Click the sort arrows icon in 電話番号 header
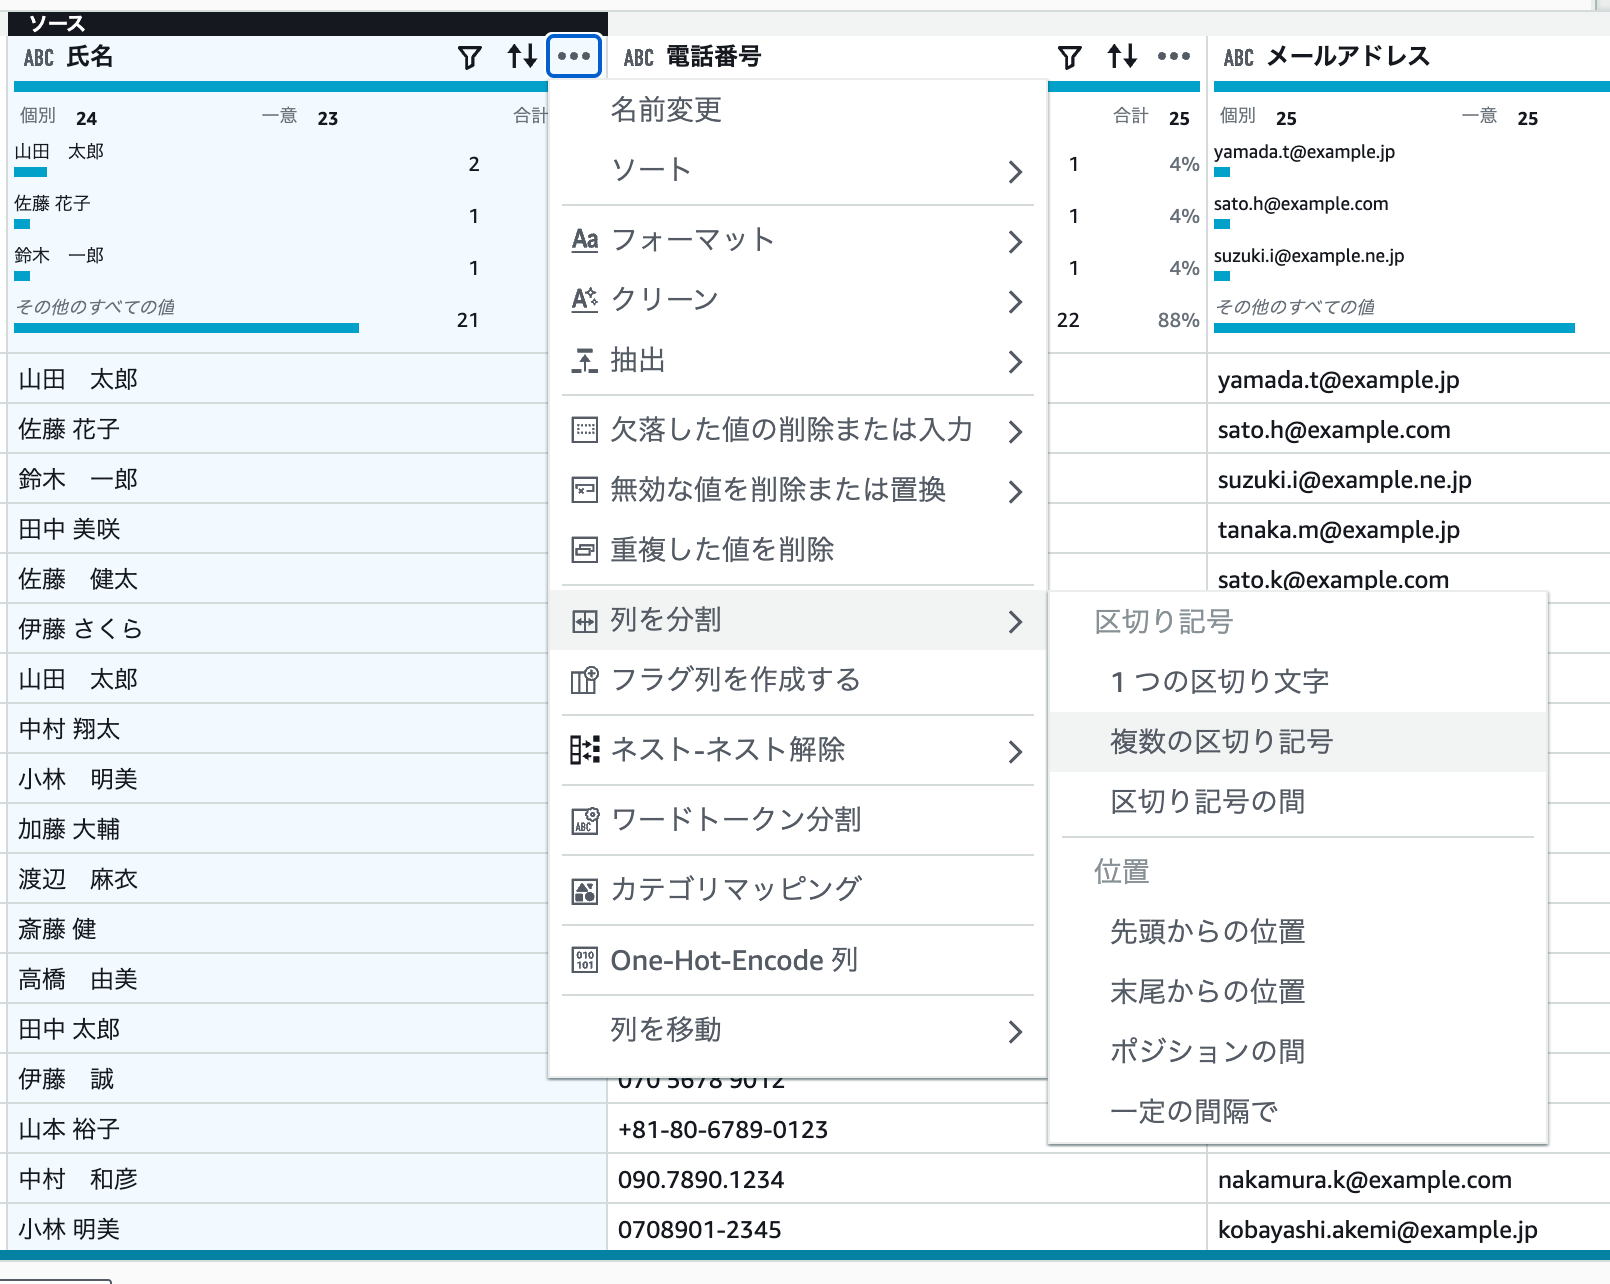This screenshot has height=1284, width=1610. point(1122,56)
